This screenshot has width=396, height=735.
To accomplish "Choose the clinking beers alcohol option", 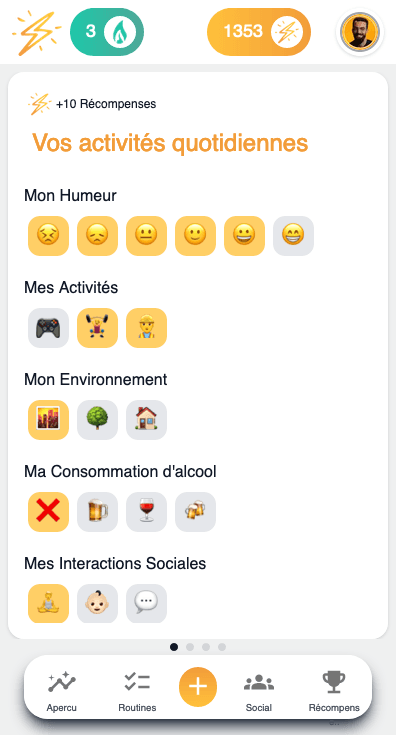I will [x=195, y=512].
